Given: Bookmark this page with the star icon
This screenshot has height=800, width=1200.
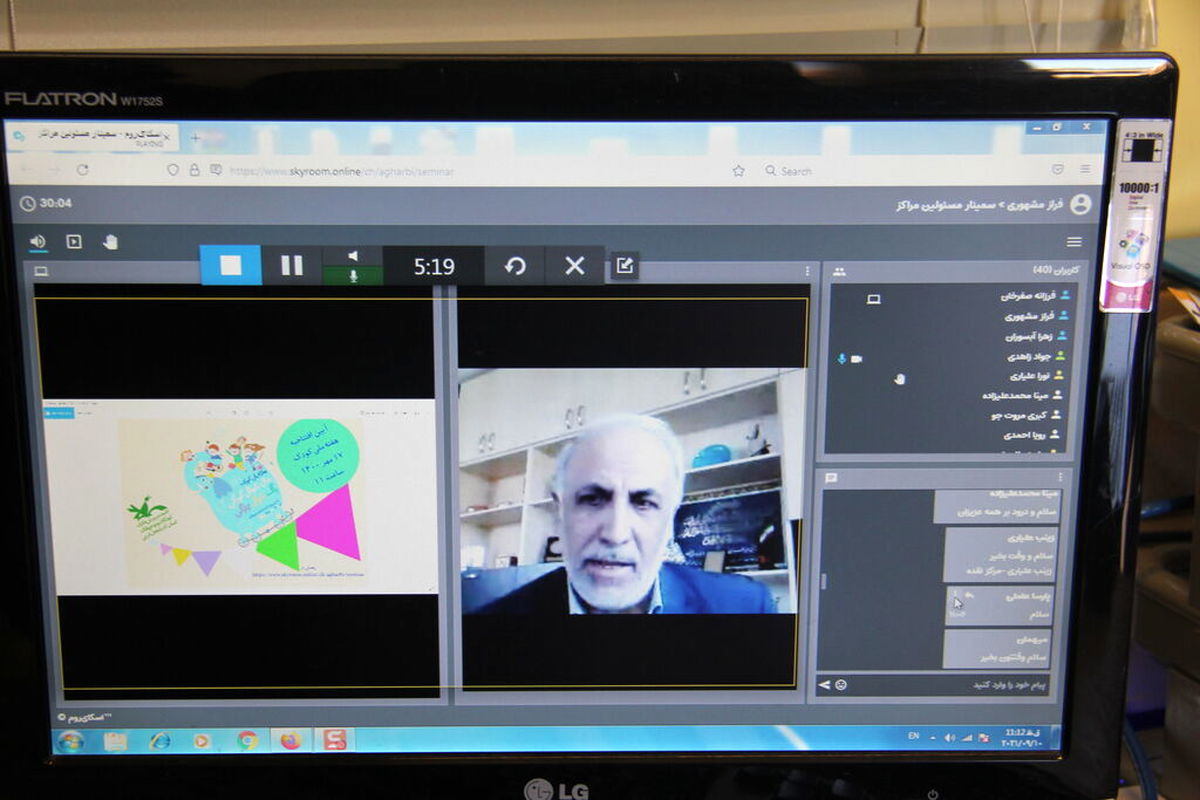Looking at the screenshot, I should 738,171.
